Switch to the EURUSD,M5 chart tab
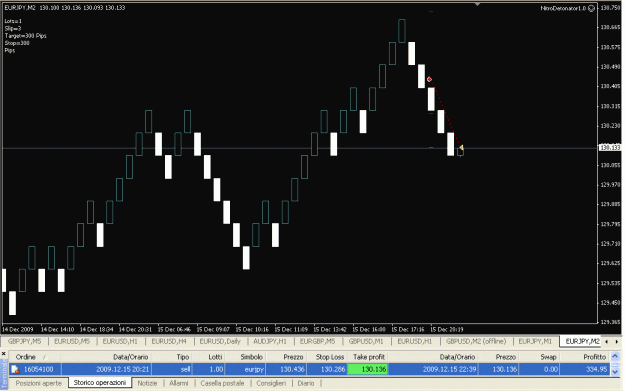625x391 pixels. pos(72,341)
